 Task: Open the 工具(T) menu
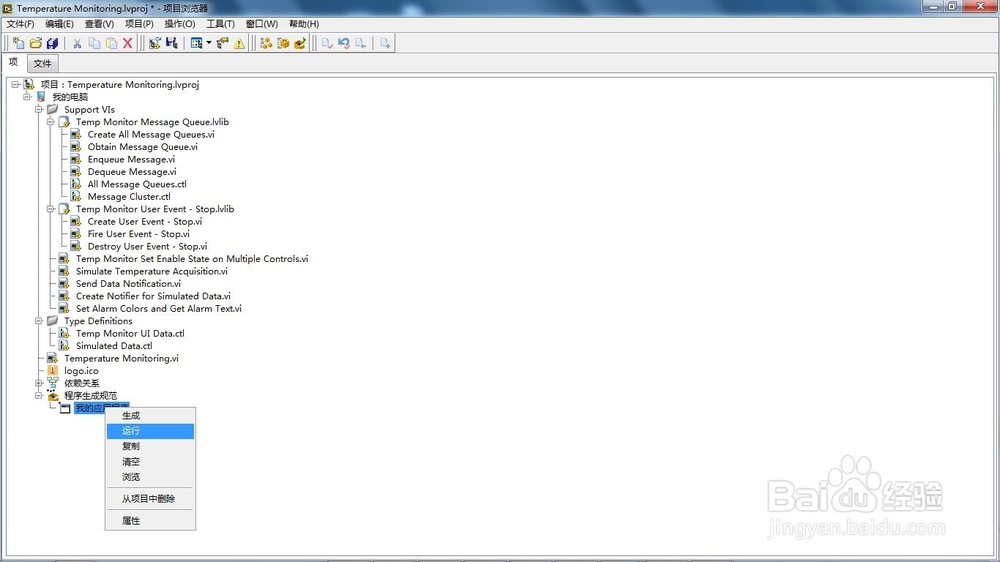coord(220,24)
